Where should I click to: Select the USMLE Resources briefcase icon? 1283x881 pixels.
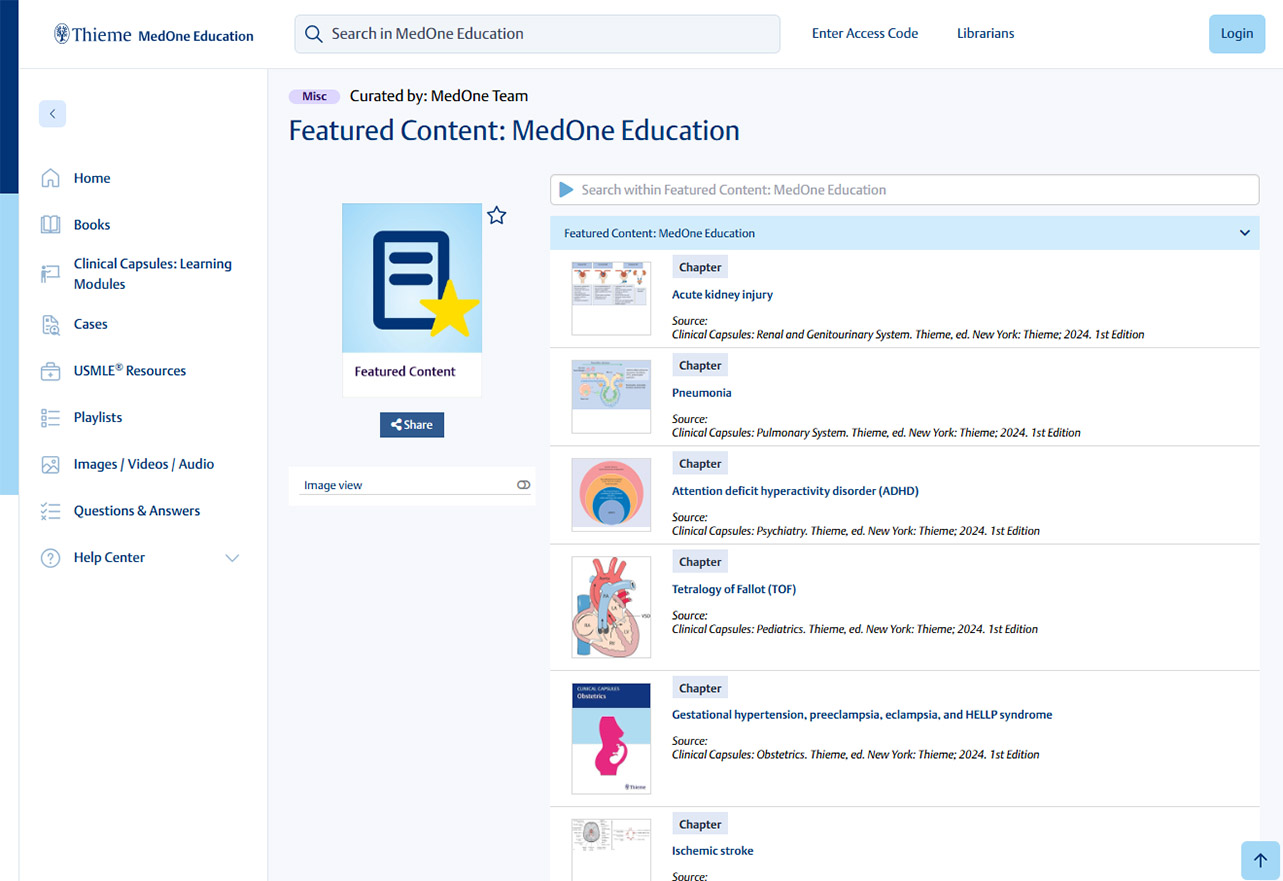pos(50,371)
